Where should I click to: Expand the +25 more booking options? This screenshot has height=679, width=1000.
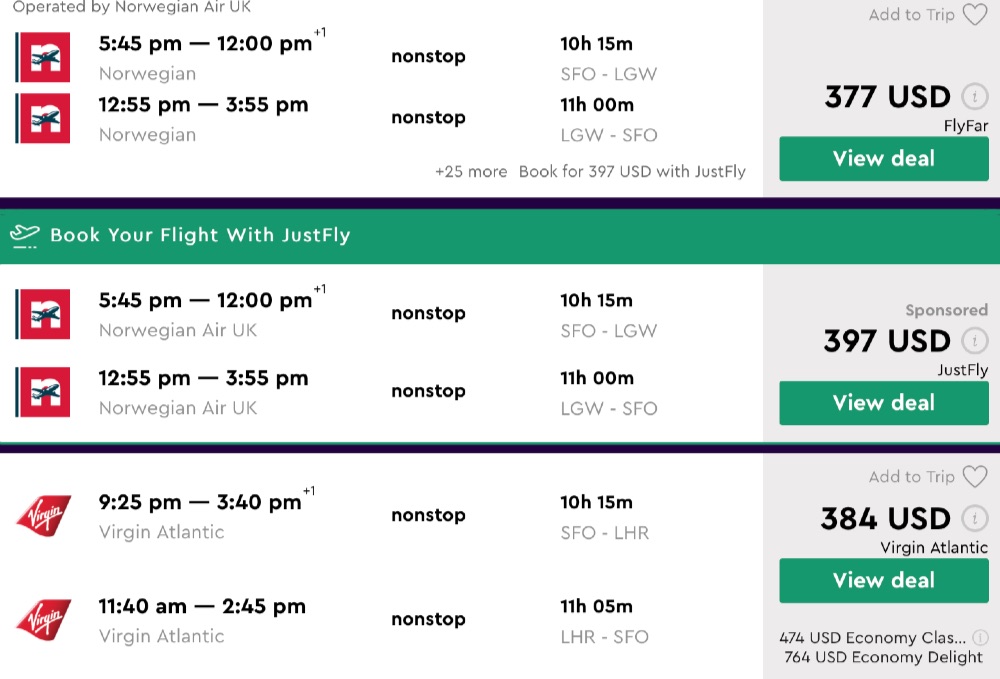click(471, 171)
